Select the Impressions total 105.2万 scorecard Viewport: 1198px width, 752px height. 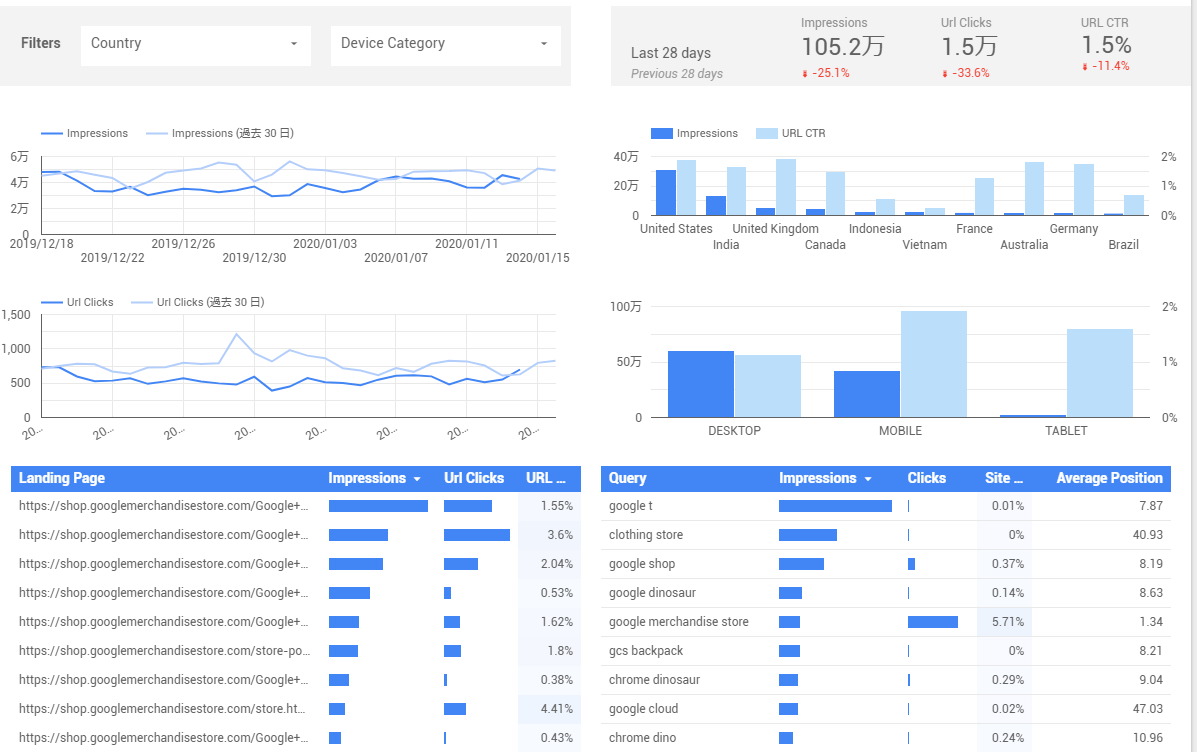tap(843, 47)
